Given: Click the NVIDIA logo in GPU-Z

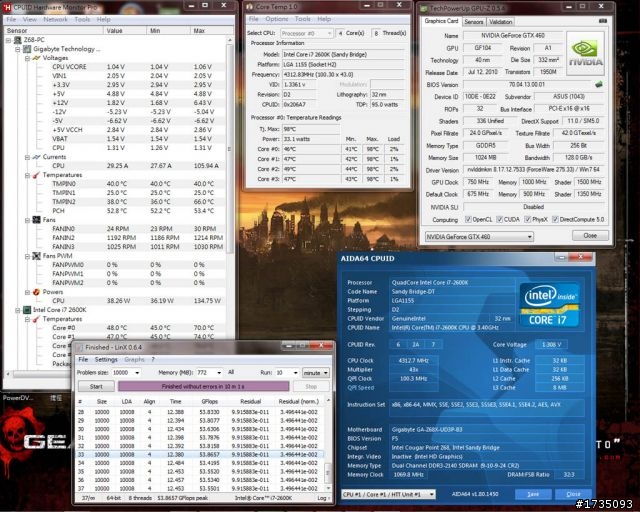Looking at the screenshot, I should click(586, 53).
